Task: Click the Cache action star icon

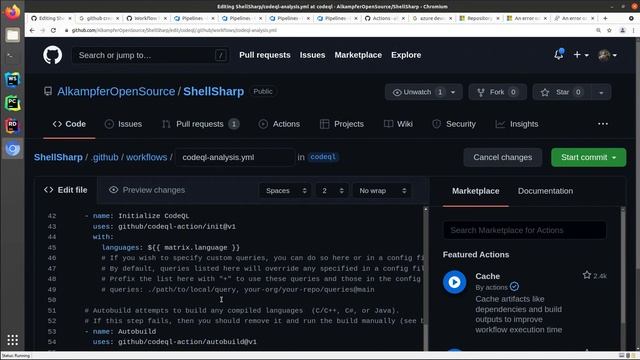Action: (x=587, y=276)
